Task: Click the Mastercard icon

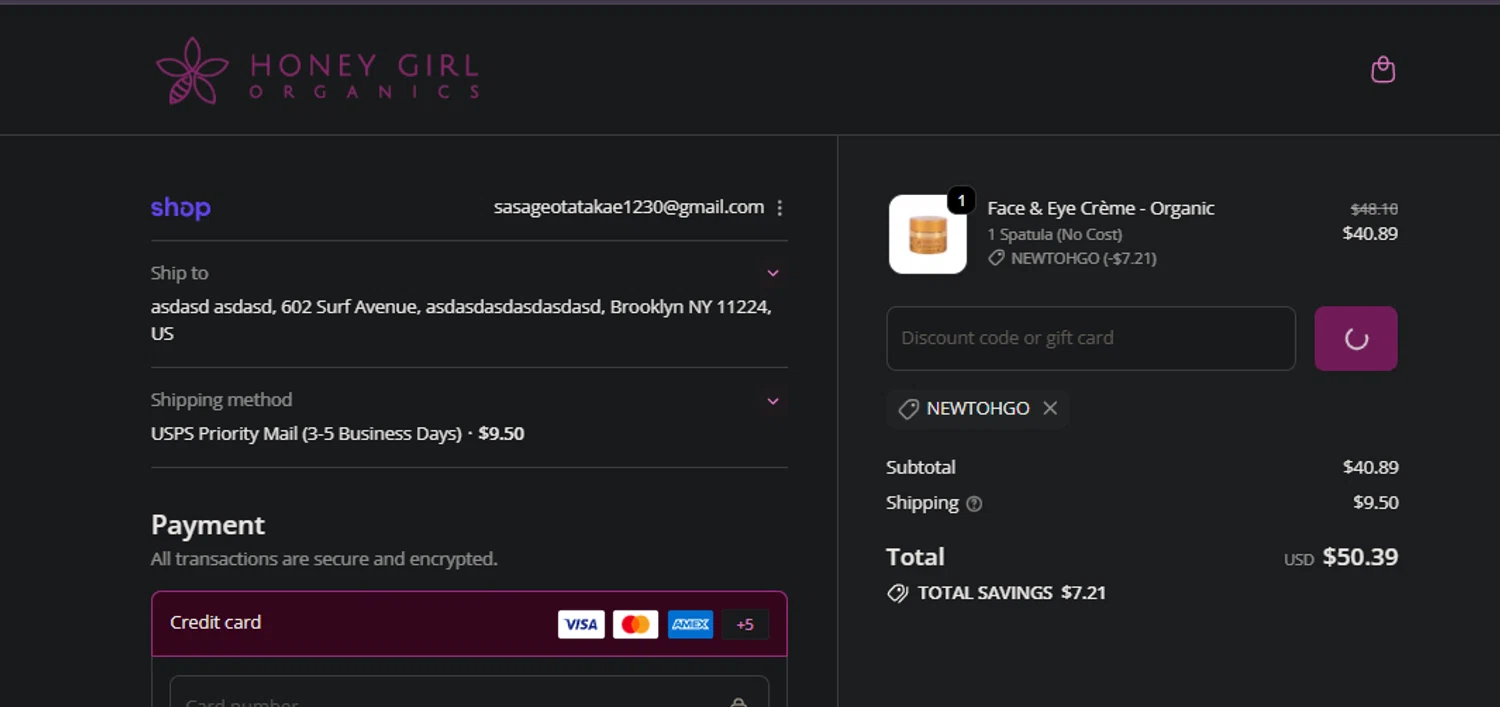Action: point(636,624)
